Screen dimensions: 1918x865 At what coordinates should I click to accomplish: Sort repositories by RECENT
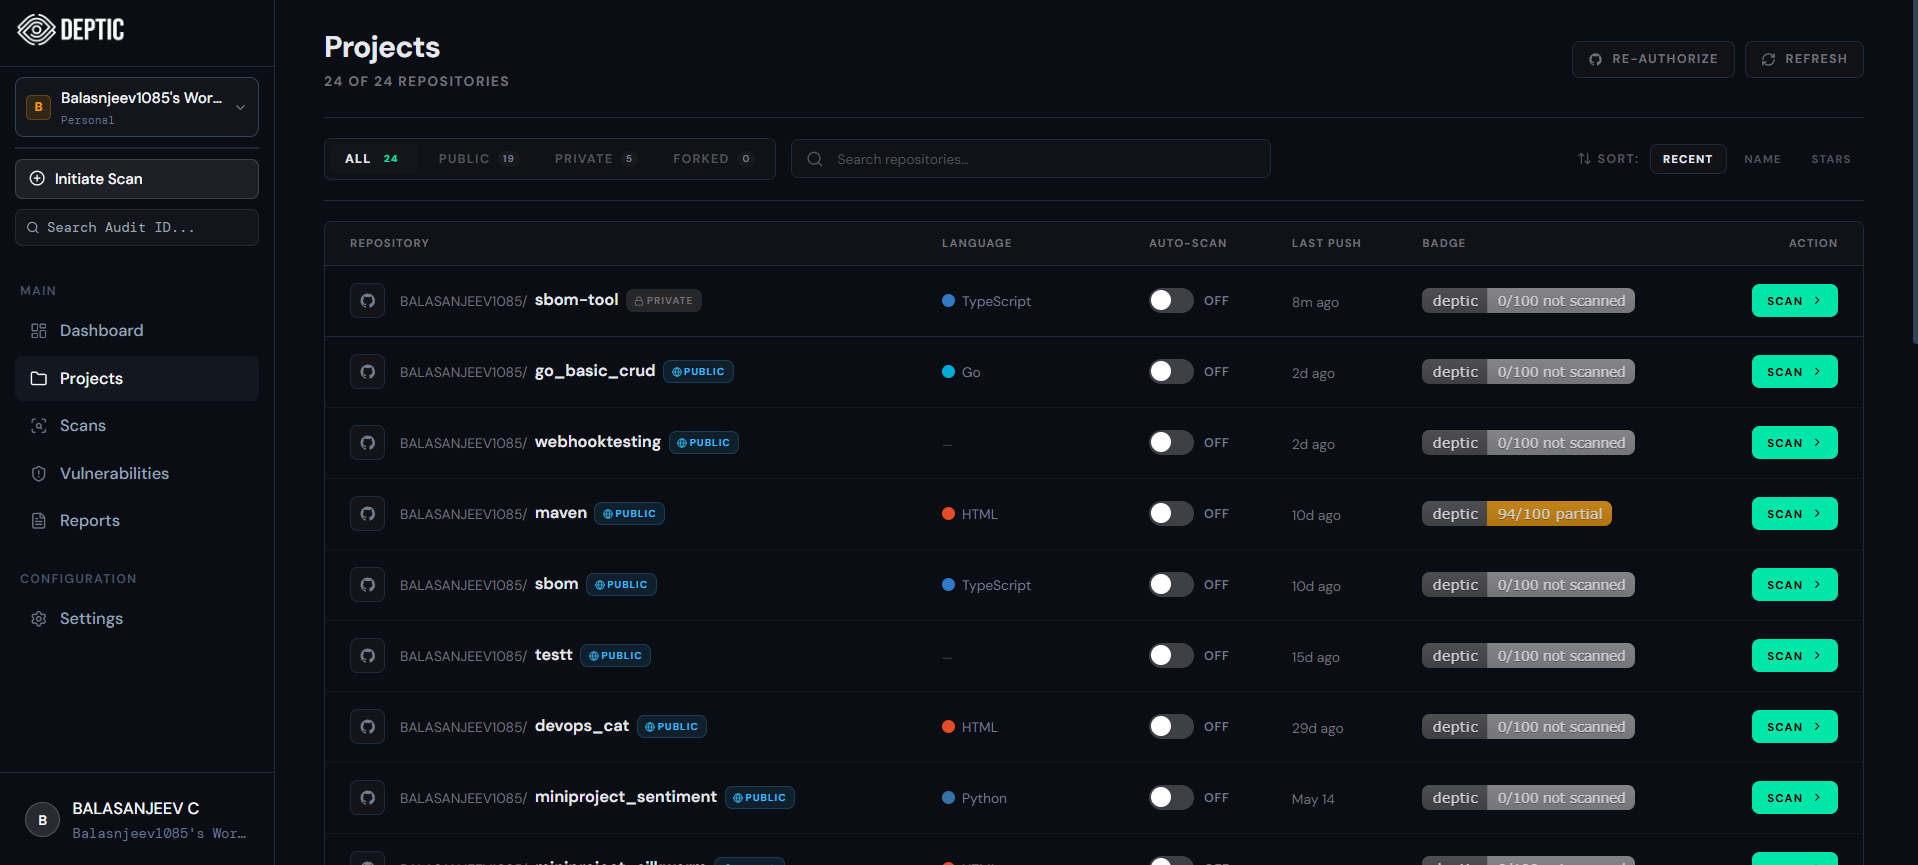1688,159
